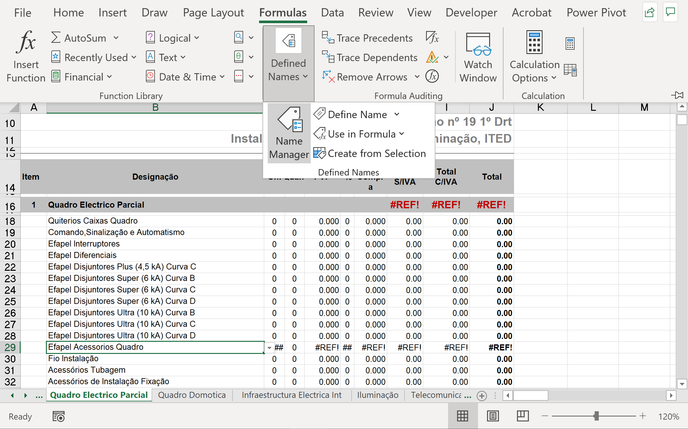Image resolution: width=688 pixels, height=429 pixels.
Task: Switch to the View tab
Action: point(419,13)
